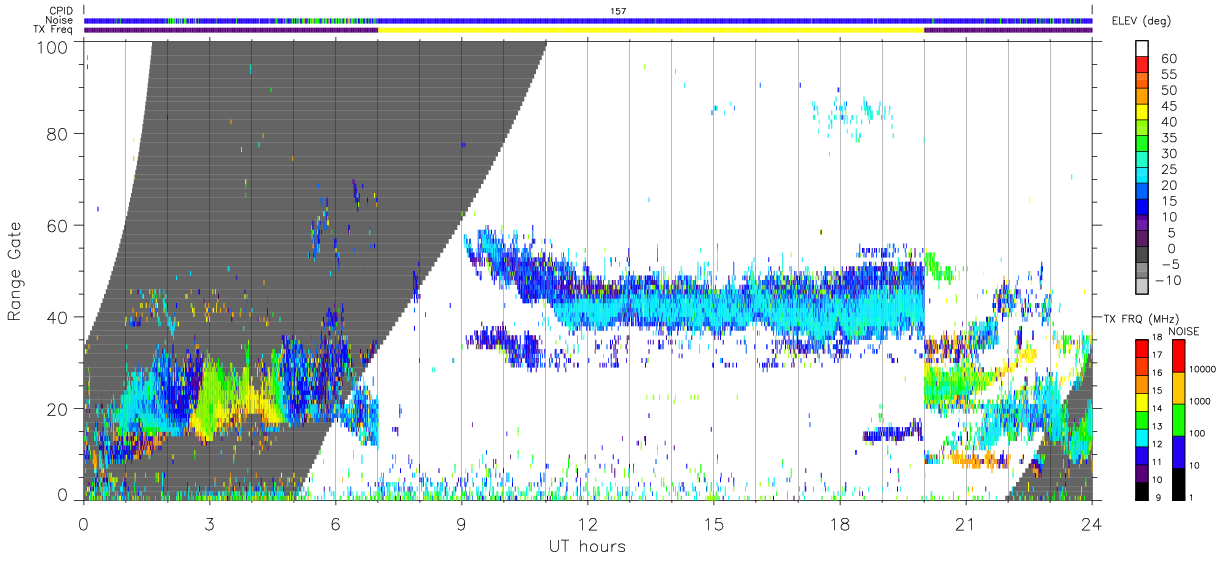1228x567 pixels.
Task: Click the UT hour "3" tick label
Action: [x=209, y=524]
